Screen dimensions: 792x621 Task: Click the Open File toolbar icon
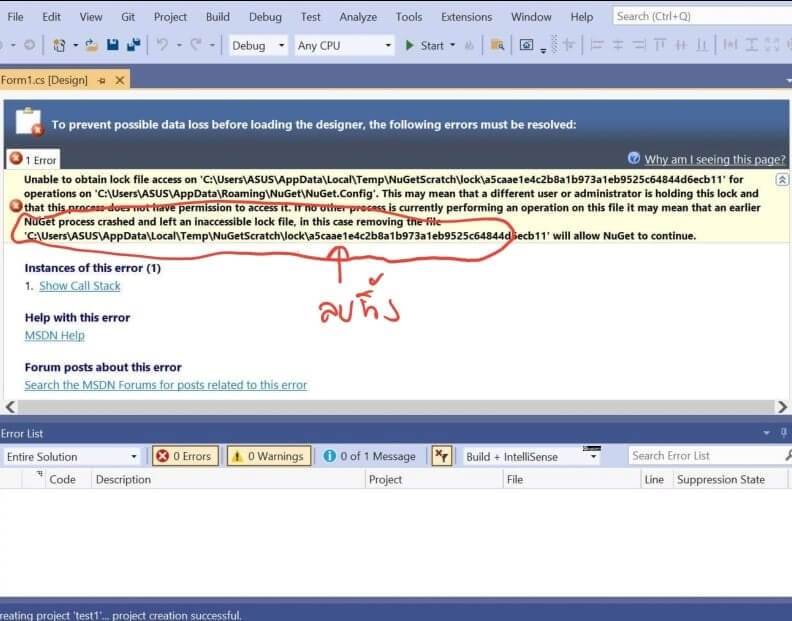(91, 45)
